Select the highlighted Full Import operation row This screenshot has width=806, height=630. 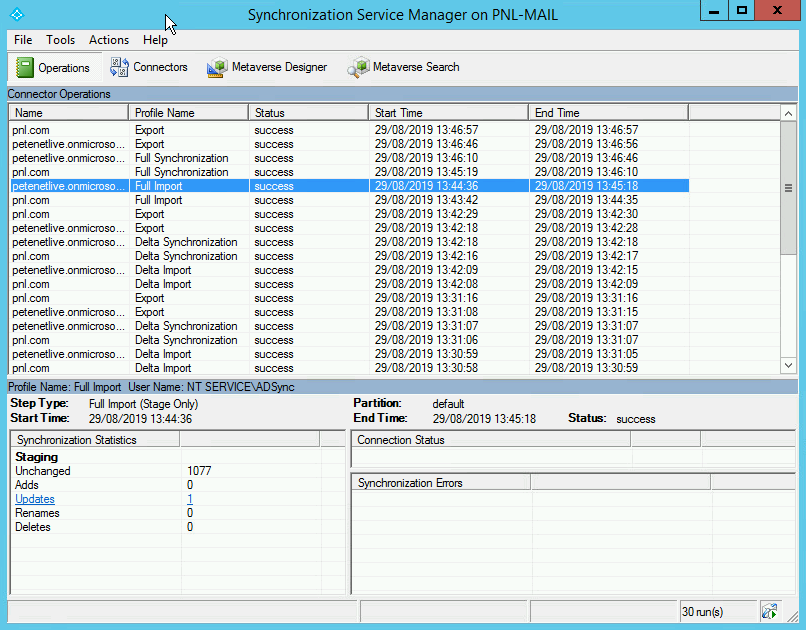click(300, 185)
